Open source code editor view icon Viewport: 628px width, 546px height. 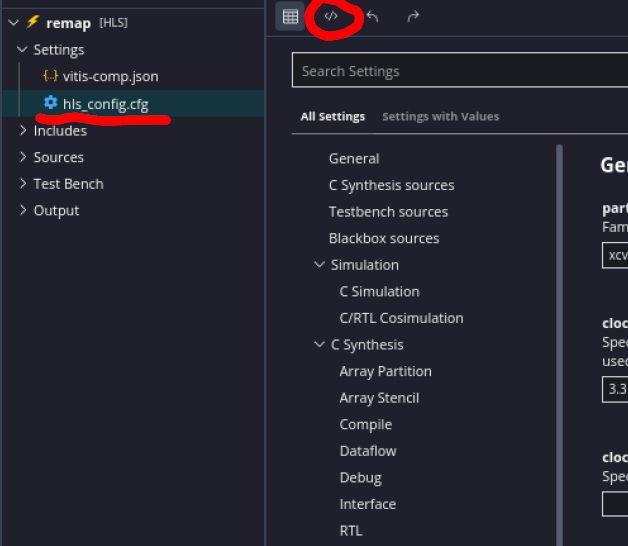[332, 16]
